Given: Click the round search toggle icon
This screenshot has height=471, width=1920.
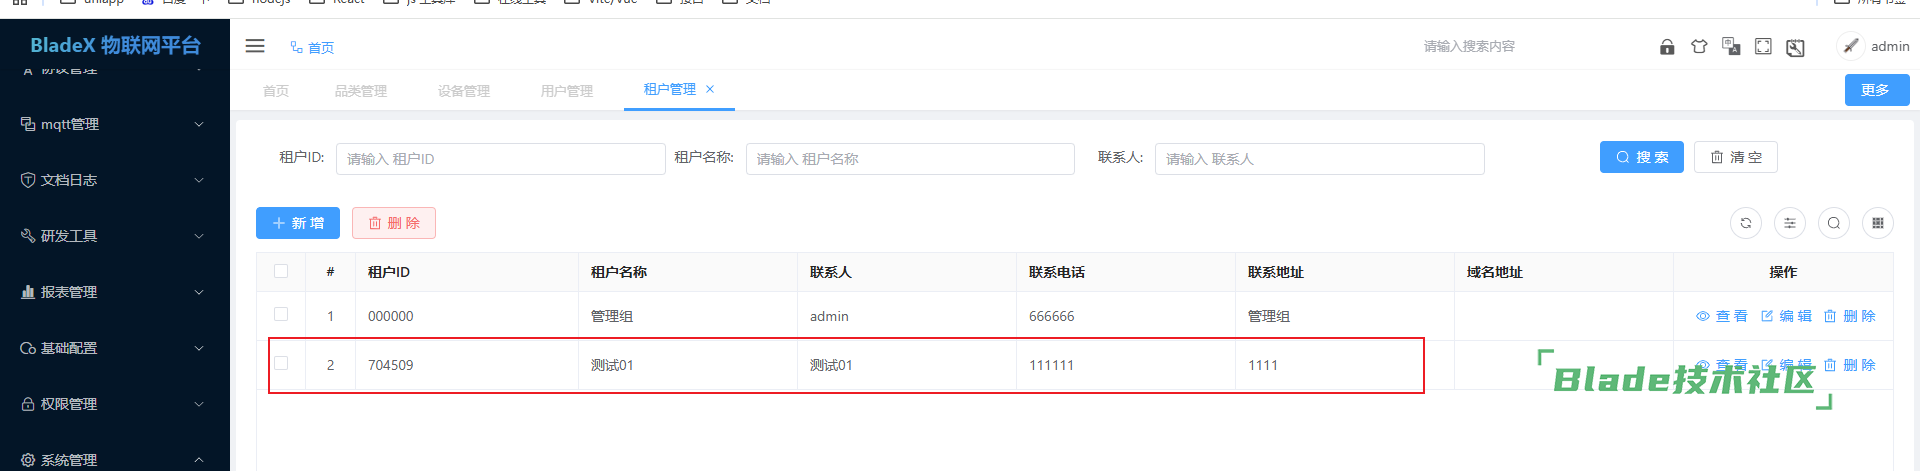Looking at the screenshot, I should [x=1834, y=223].
